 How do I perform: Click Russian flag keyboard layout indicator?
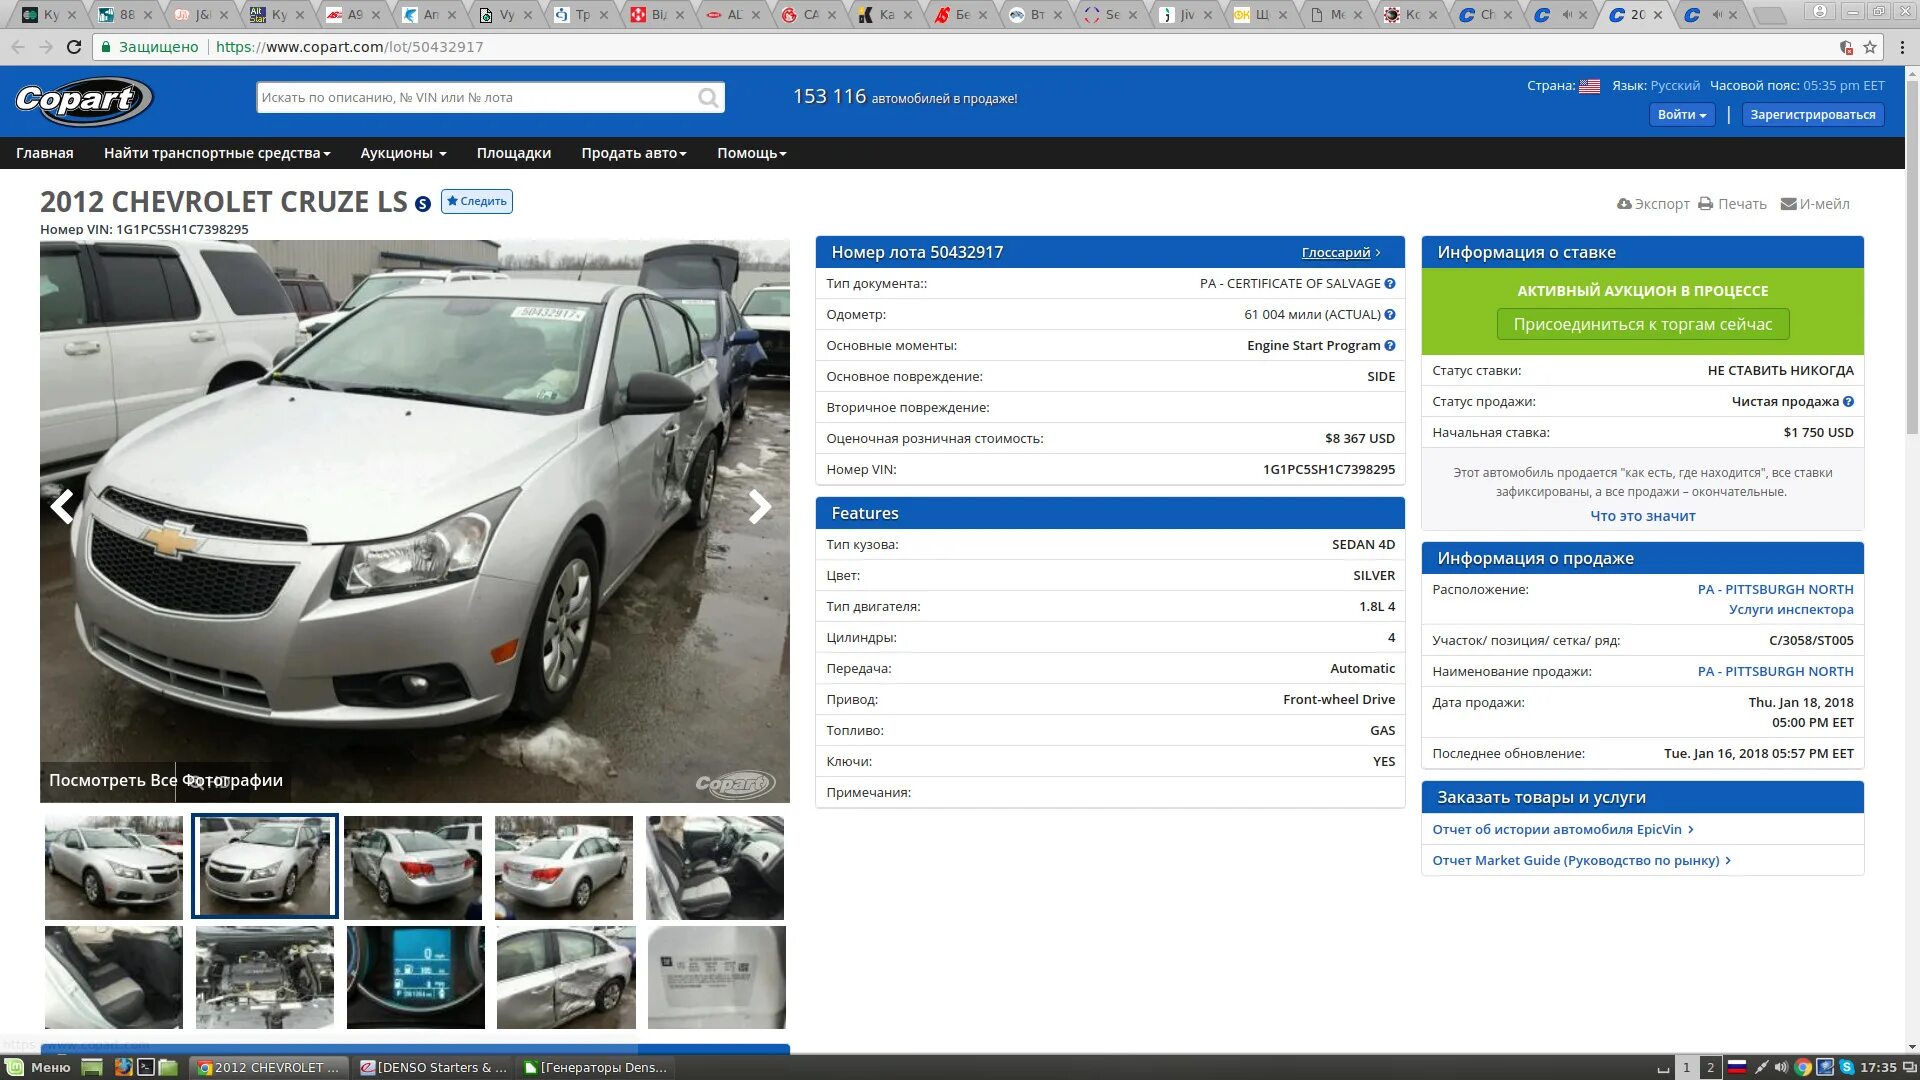[1737, 1067]
